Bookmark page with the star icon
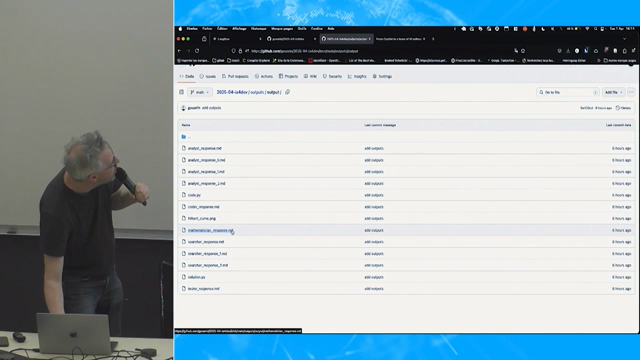640x360 pixels. pyautogui.click(x=523, y=51)
